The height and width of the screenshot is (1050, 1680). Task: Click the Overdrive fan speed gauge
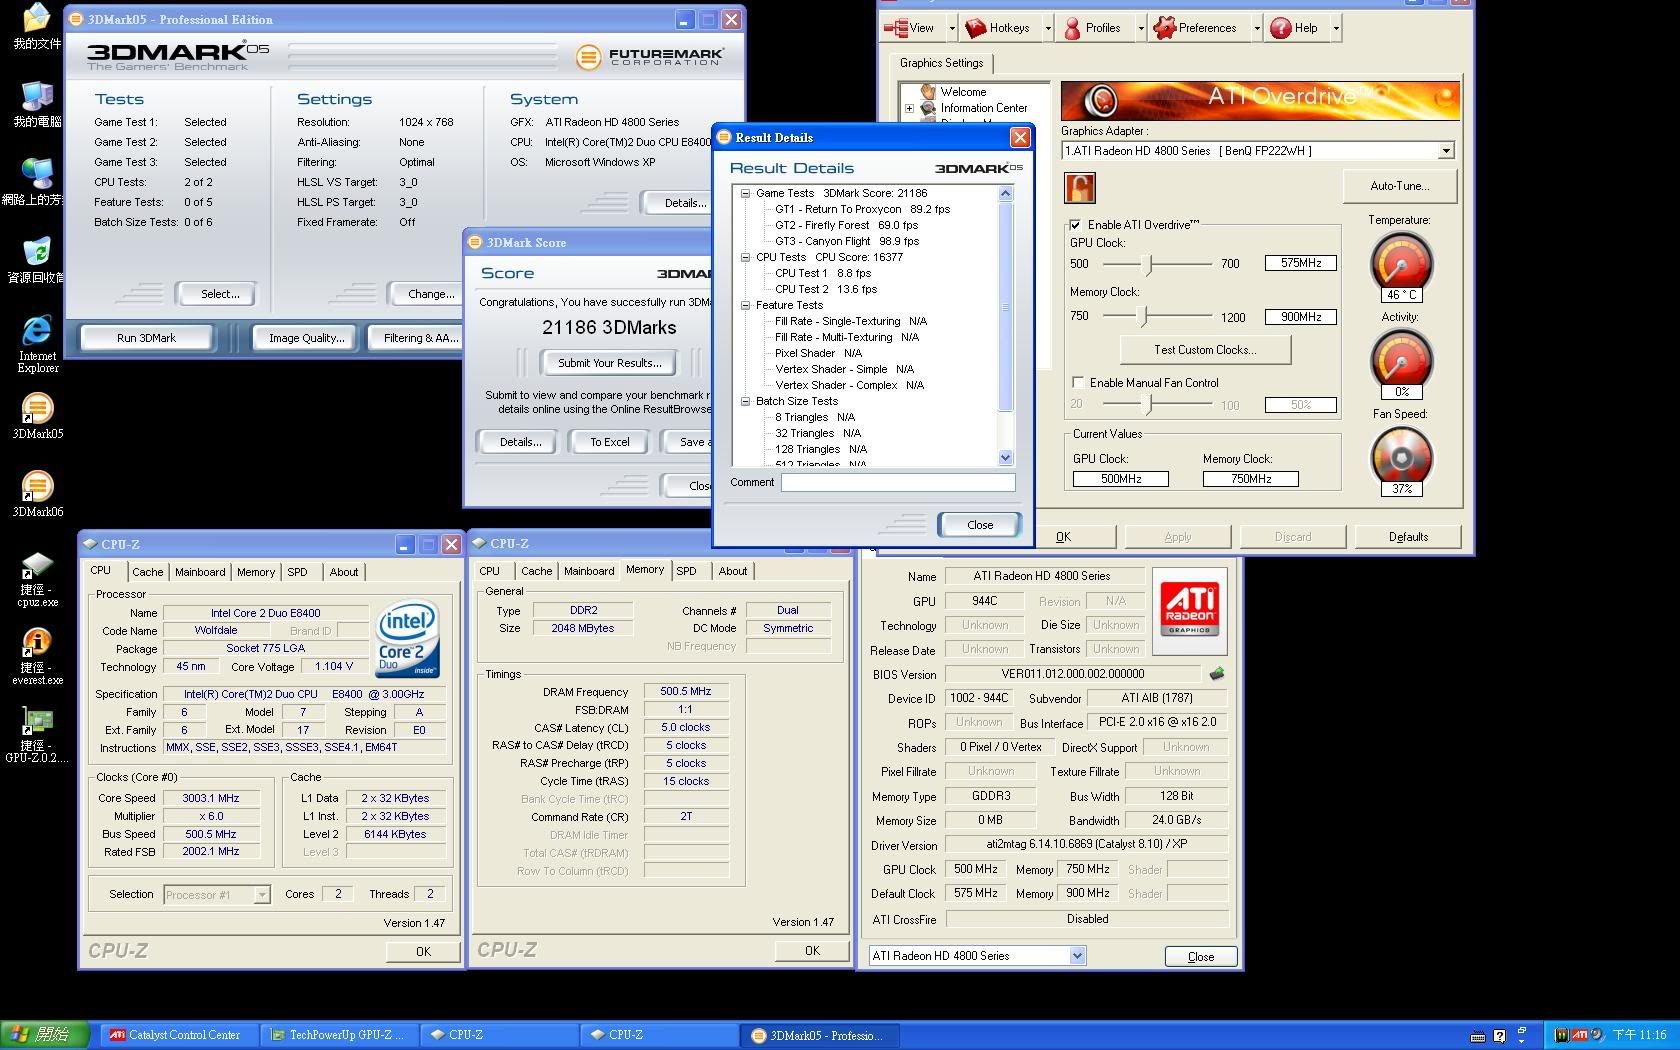coord(1401,458)
